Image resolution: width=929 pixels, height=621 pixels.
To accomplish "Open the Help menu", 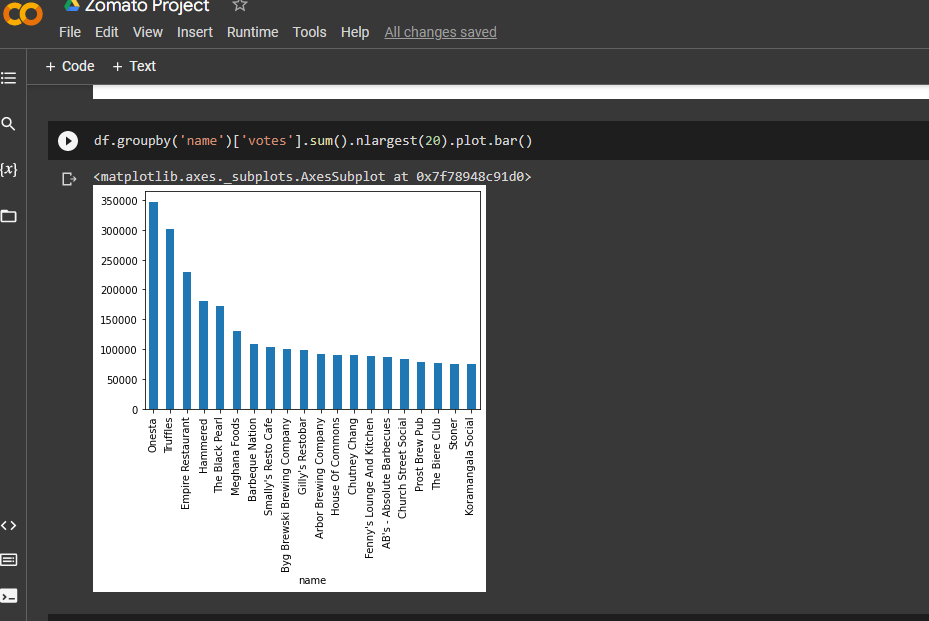I will click(355, 32).
